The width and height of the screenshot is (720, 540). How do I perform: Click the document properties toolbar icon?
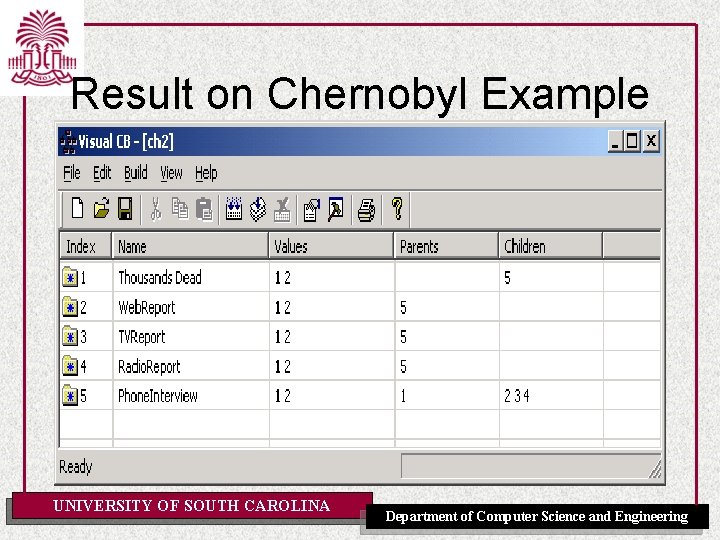312,210
